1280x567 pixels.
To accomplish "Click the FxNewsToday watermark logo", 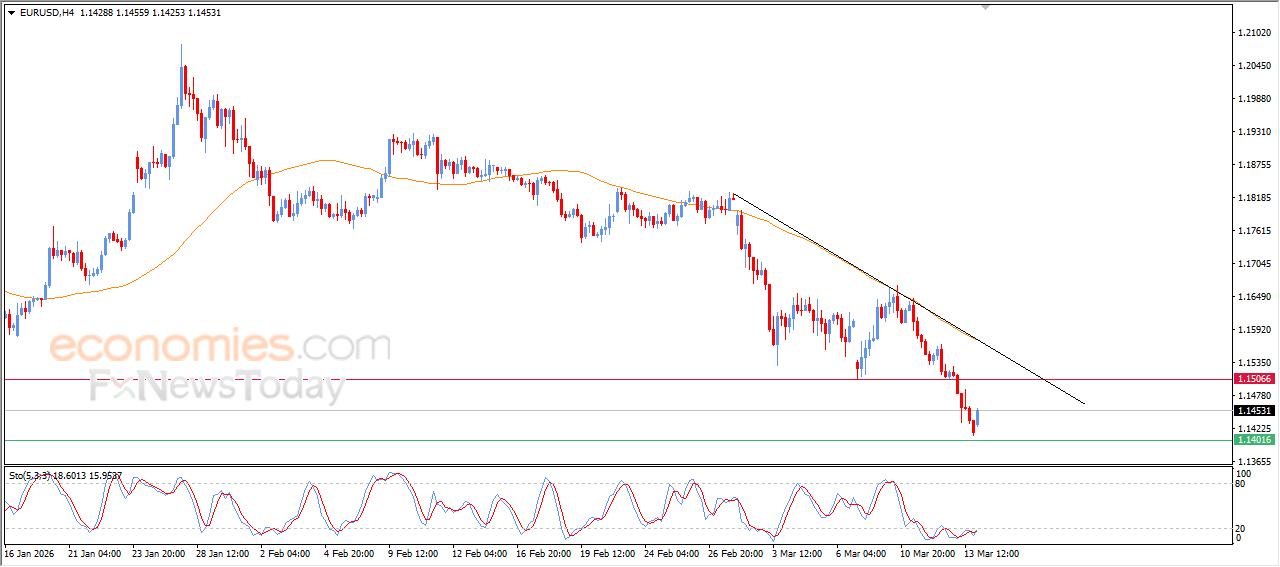I will [x=217, y=386].
